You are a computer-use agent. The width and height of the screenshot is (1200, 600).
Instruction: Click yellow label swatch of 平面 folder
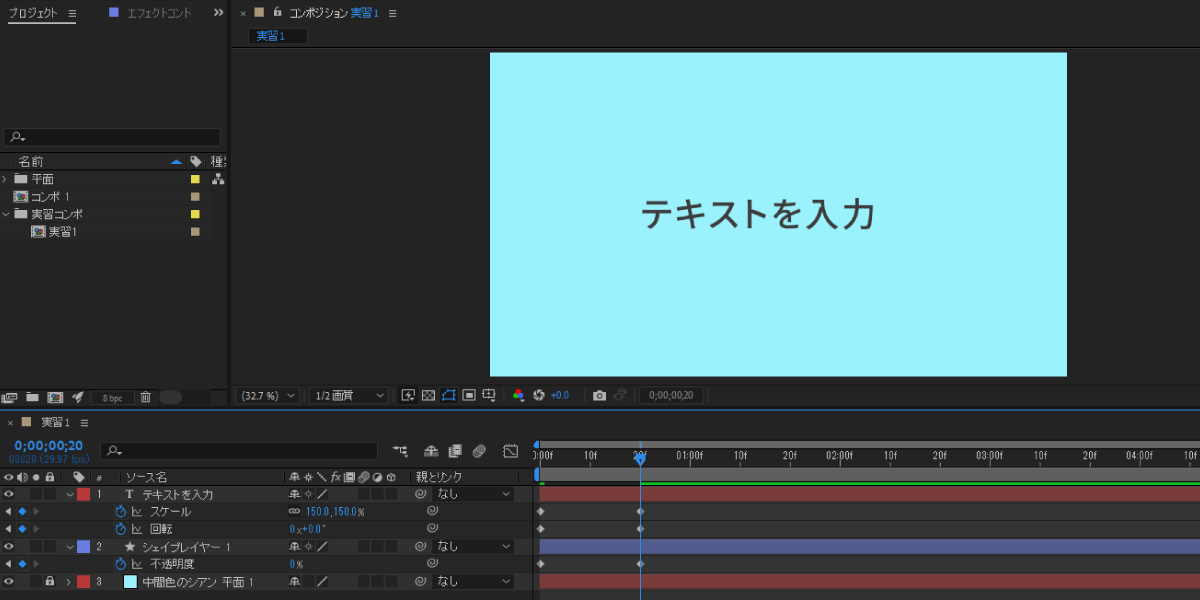point(195,179)
